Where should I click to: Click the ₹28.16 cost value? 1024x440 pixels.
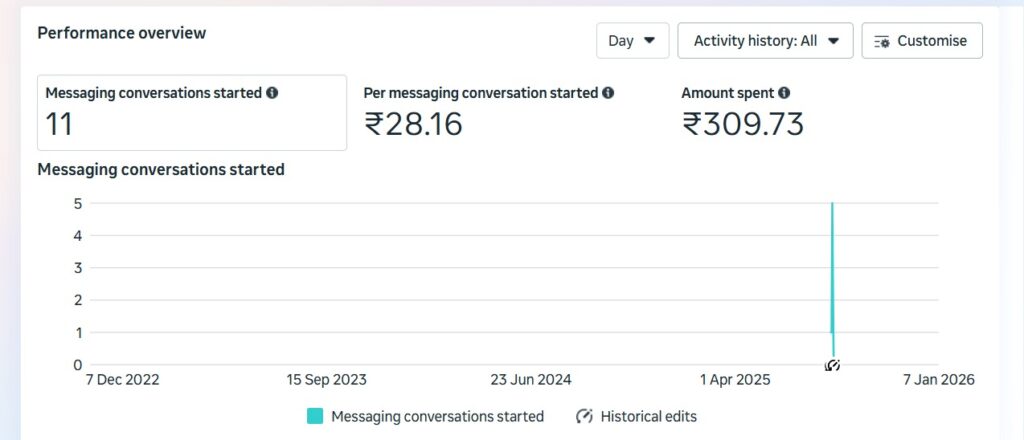(413, 124)
